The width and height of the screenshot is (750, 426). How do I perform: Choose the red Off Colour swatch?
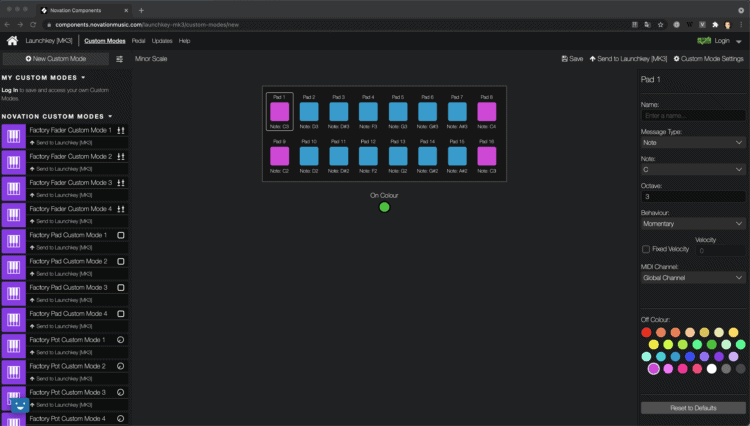click(x=646, y=332)
